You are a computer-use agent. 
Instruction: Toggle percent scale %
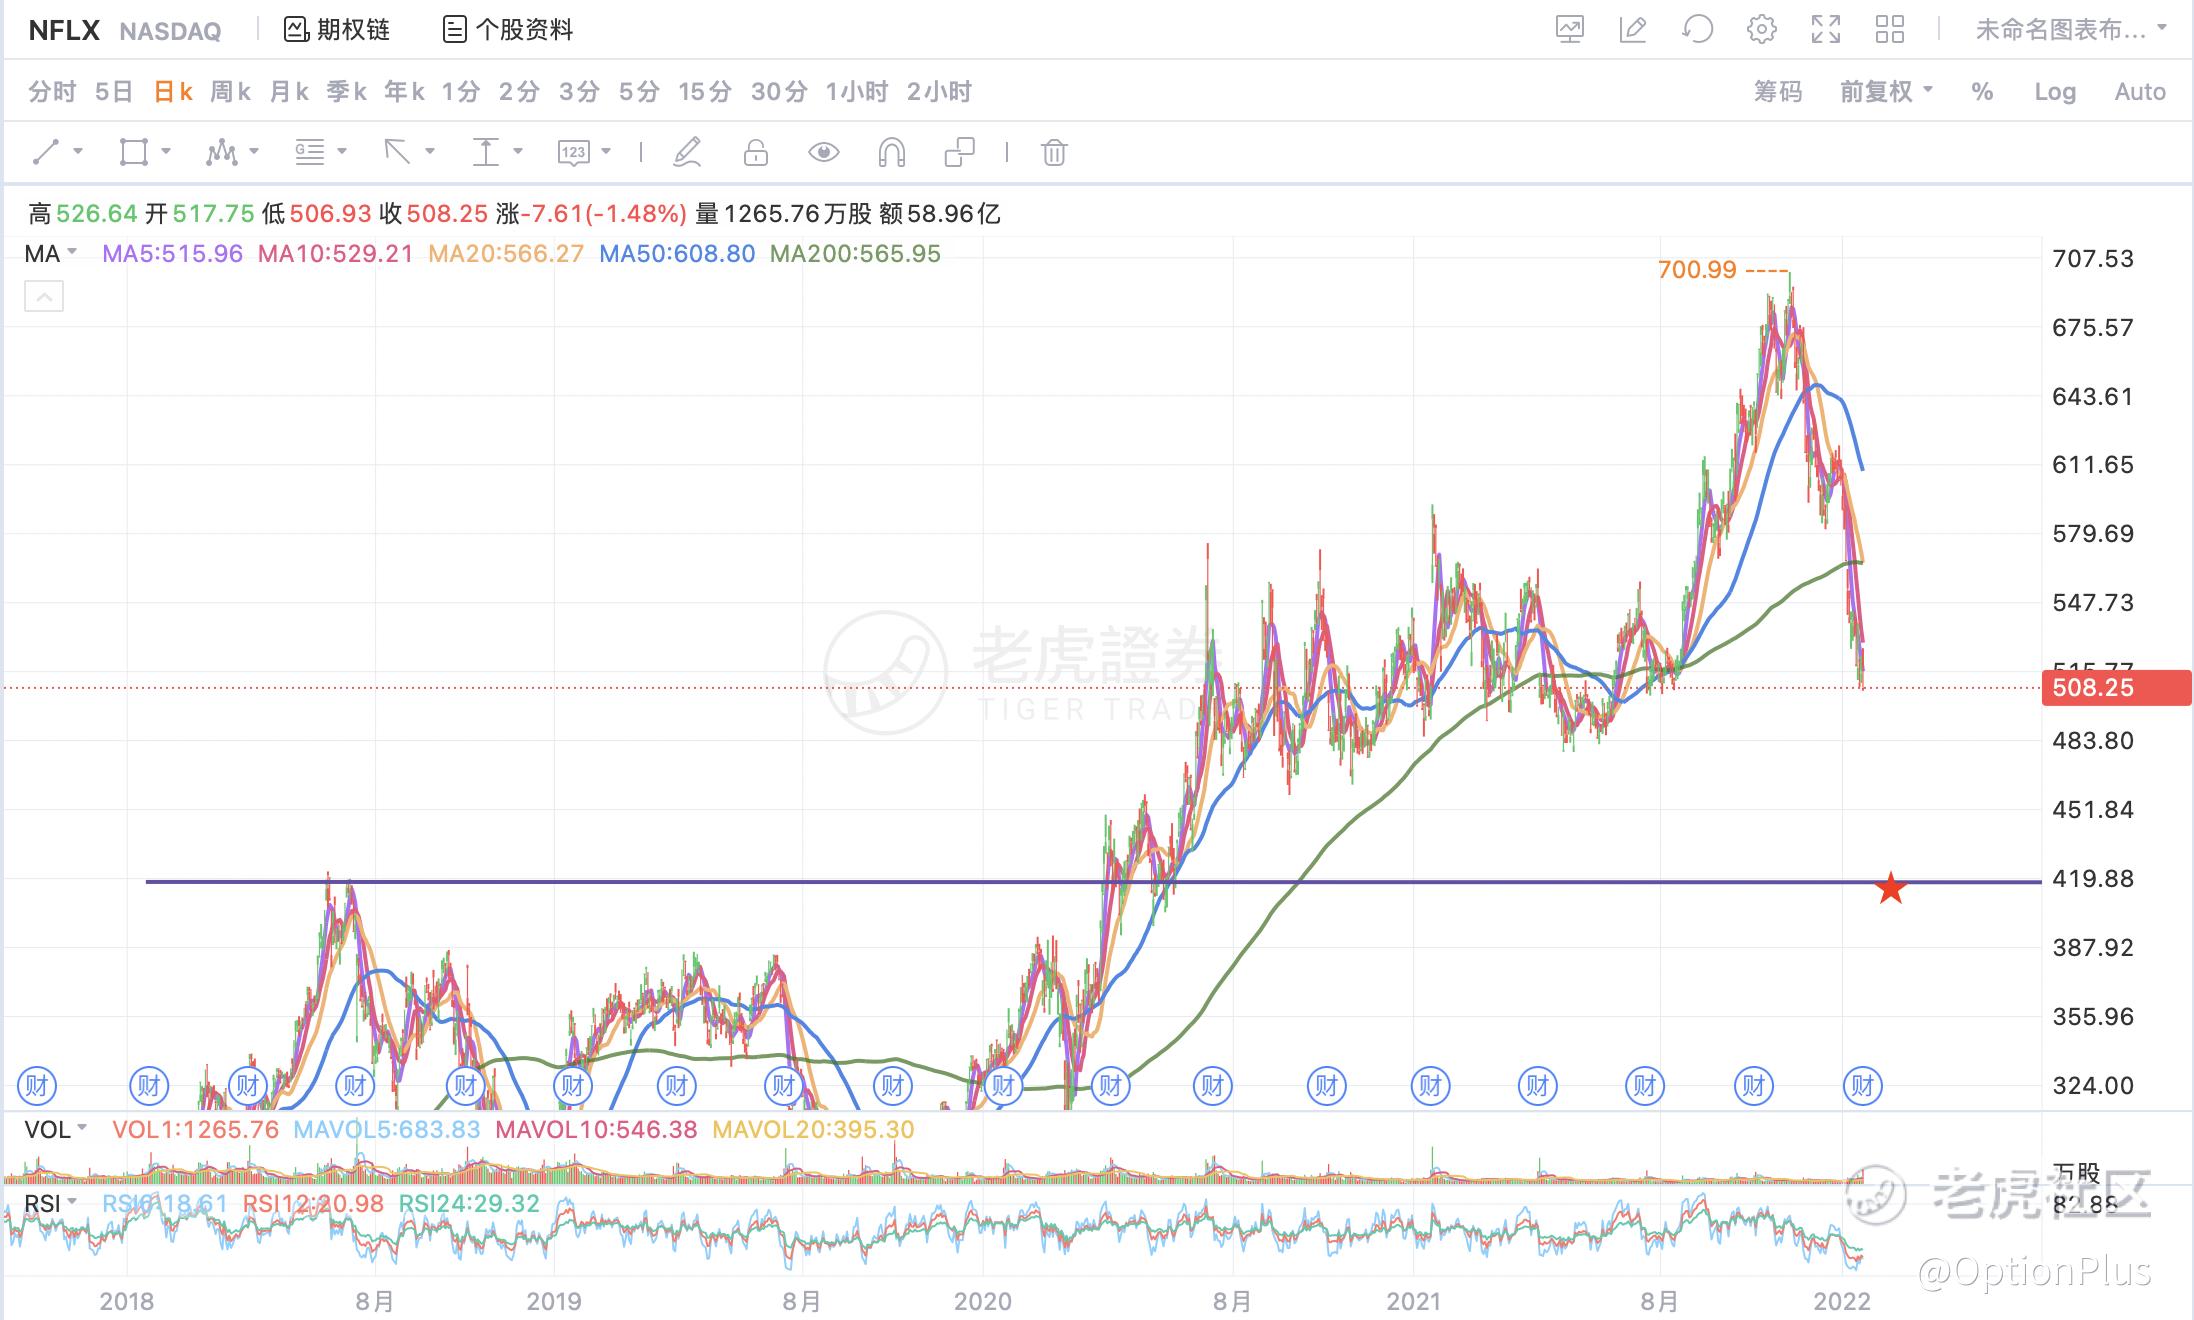click(1982, 92)
